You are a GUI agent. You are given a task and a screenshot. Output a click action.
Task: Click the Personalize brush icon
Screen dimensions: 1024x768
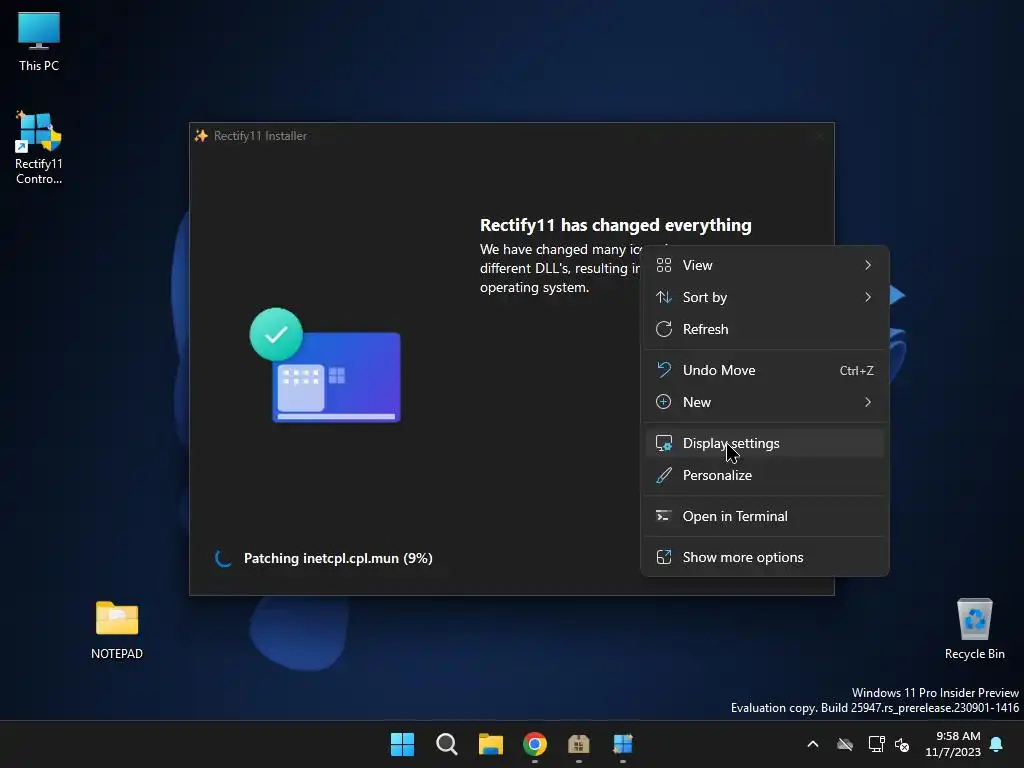click(x=664, y=475)
